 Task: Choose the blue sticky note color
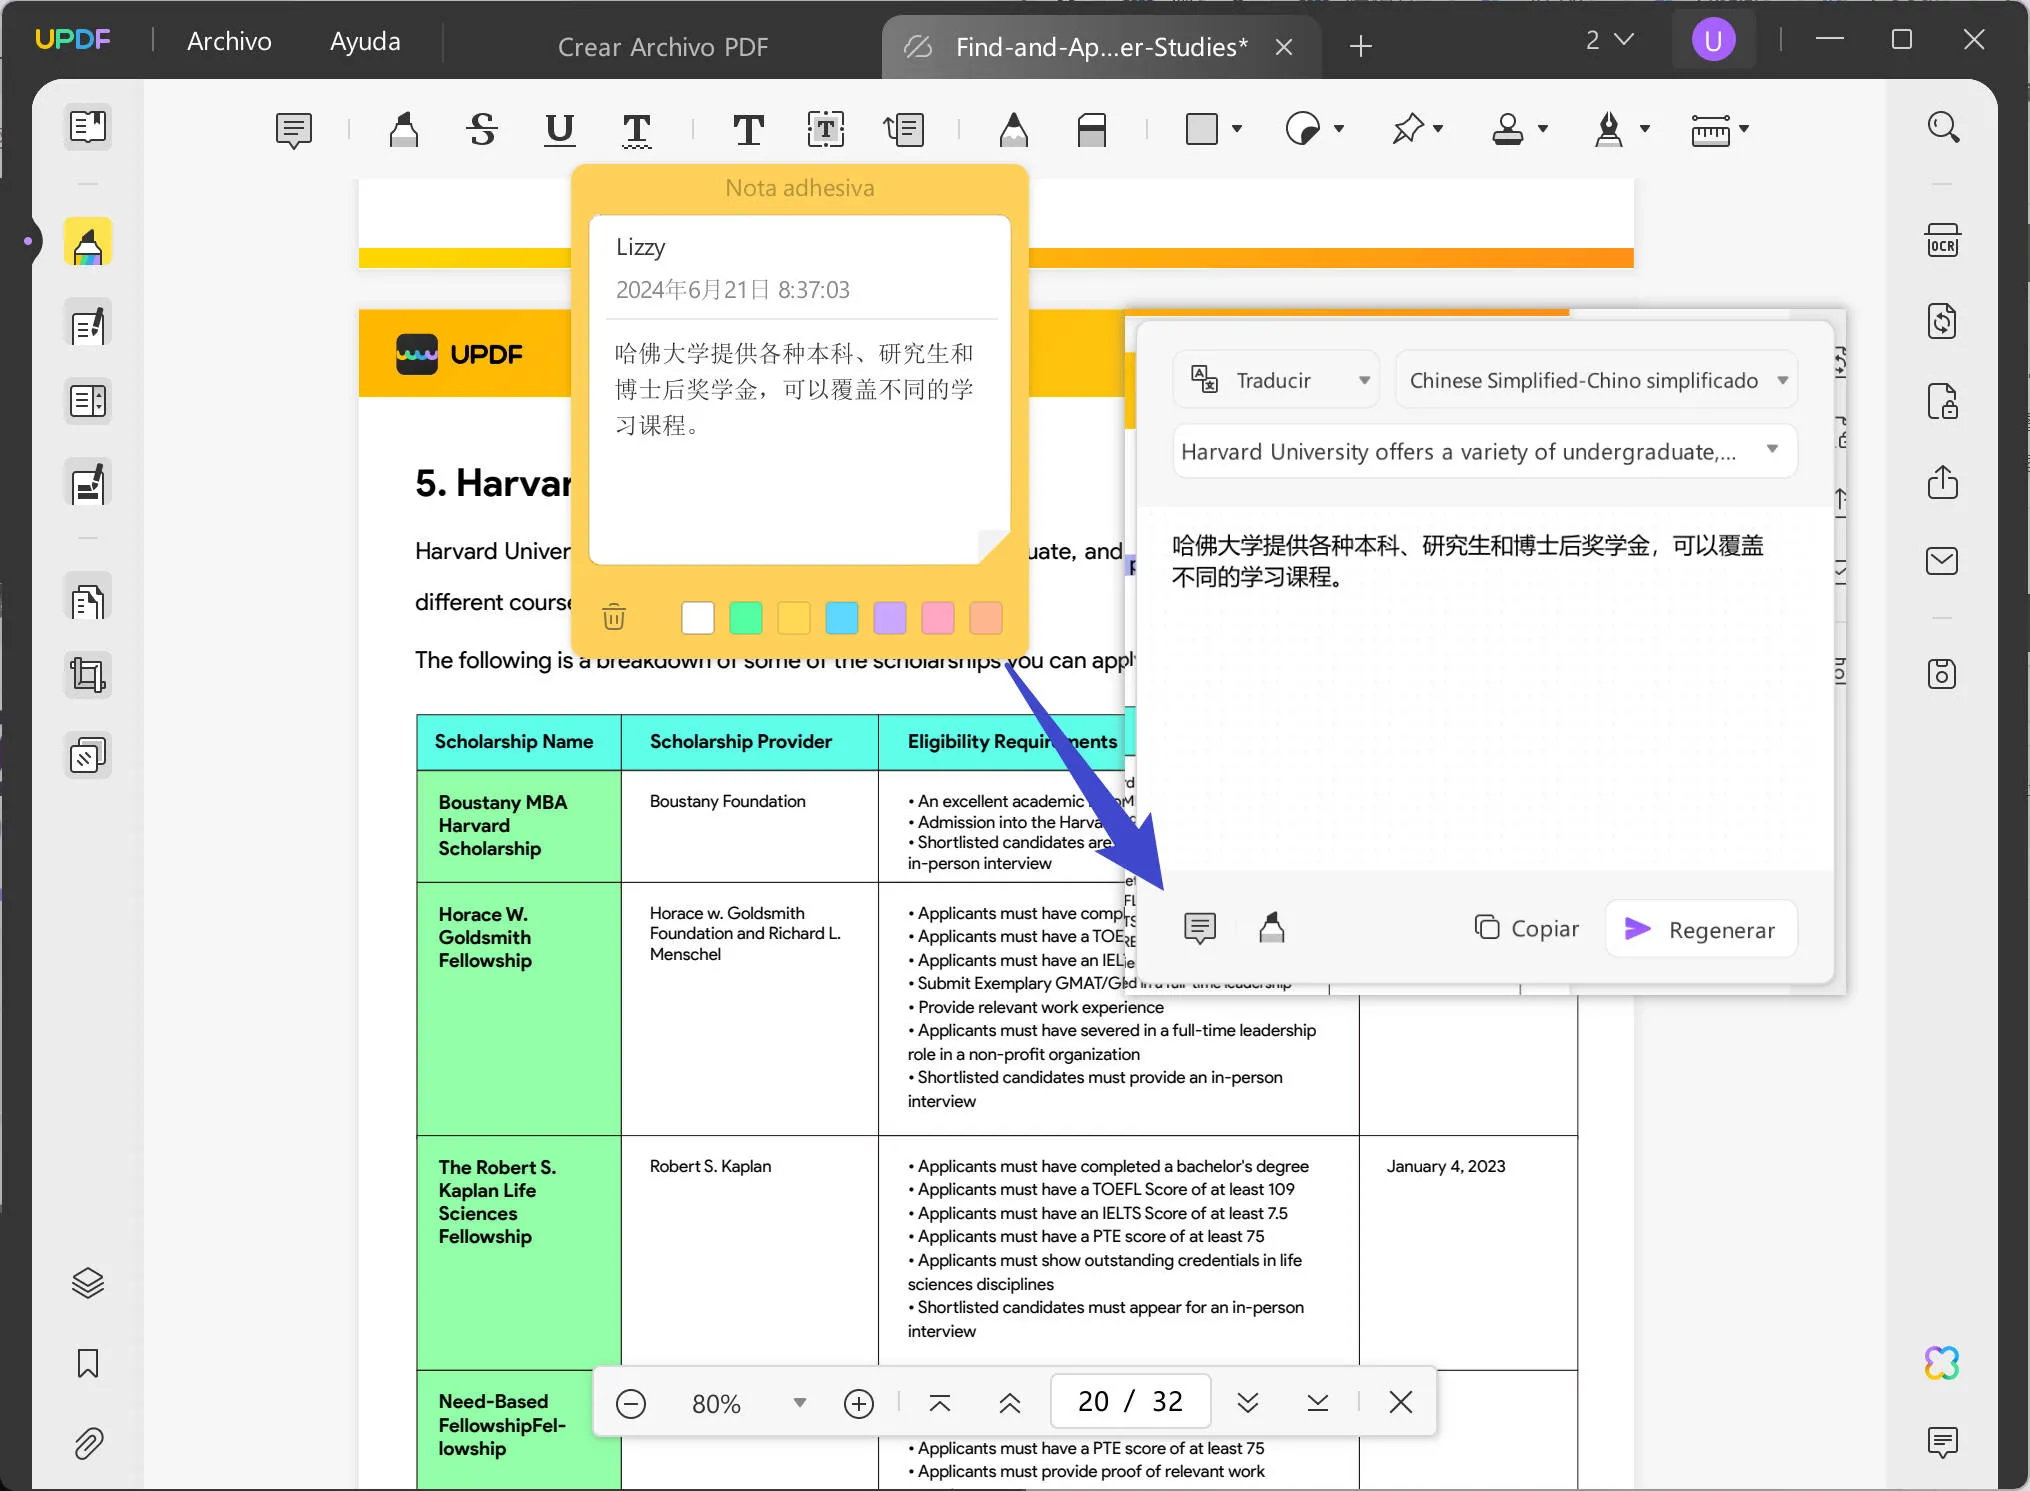pyautogui.click(x=842, y=618)
